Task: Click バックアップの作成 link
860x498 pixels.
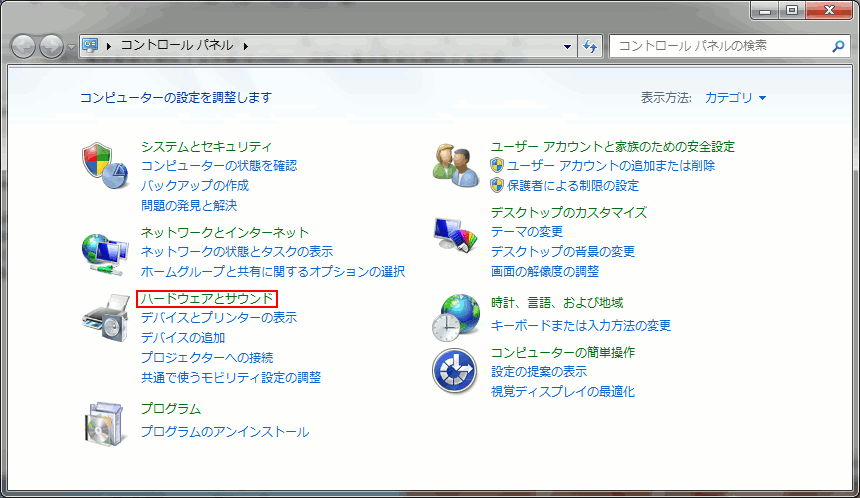Action: tap(195, 185)
